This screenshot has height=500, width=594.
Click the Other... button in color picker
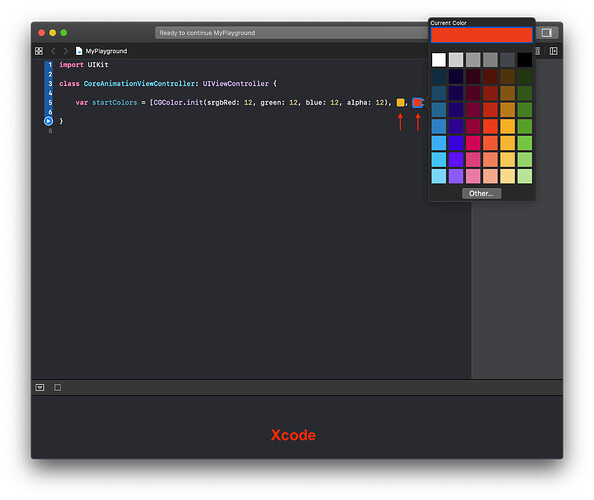coord(481,194)
